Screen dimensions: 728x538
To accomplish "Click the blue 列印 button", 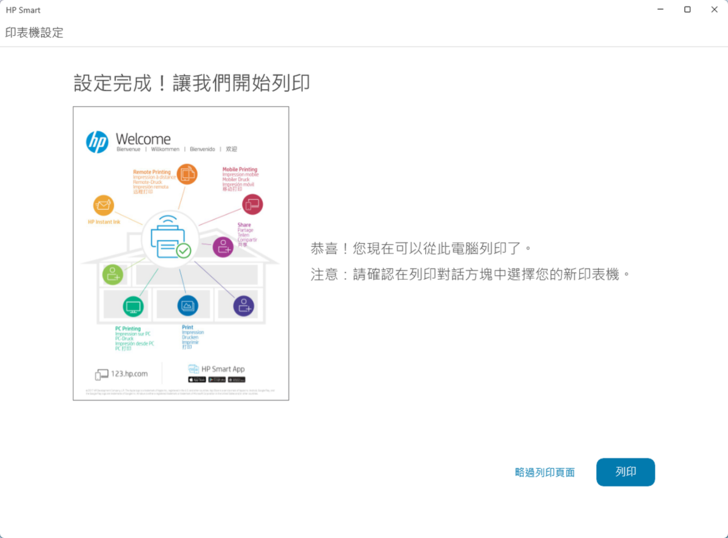I will pyautogui.click(x=625, y=472).
